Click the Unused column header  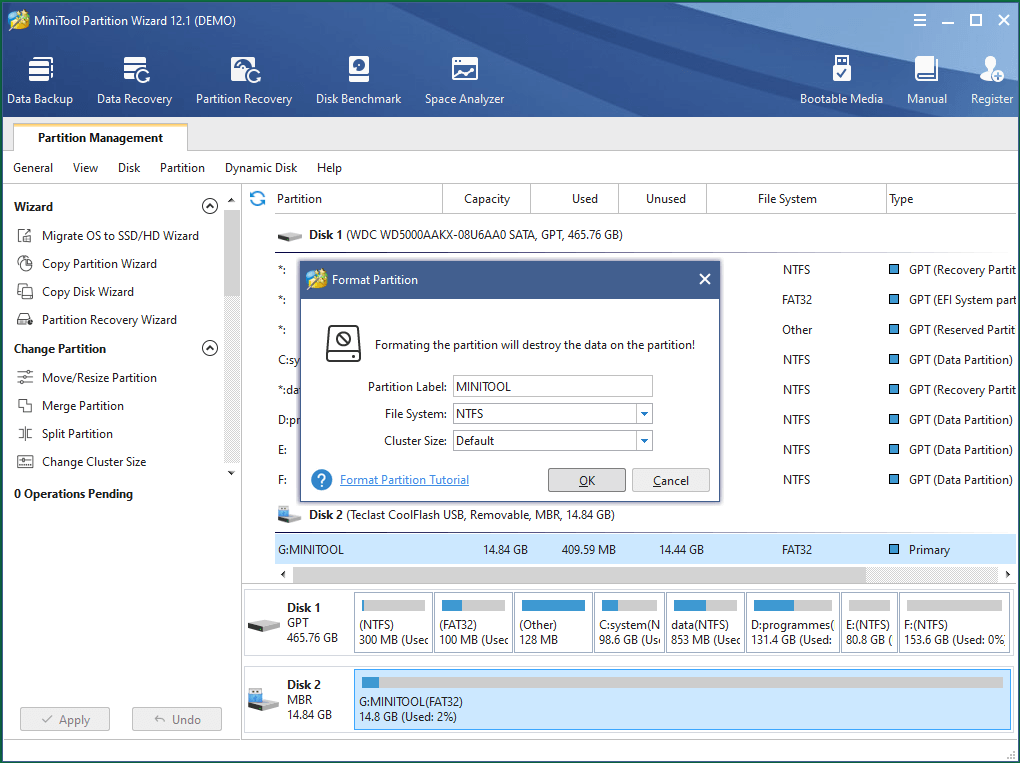pos(663,198)
